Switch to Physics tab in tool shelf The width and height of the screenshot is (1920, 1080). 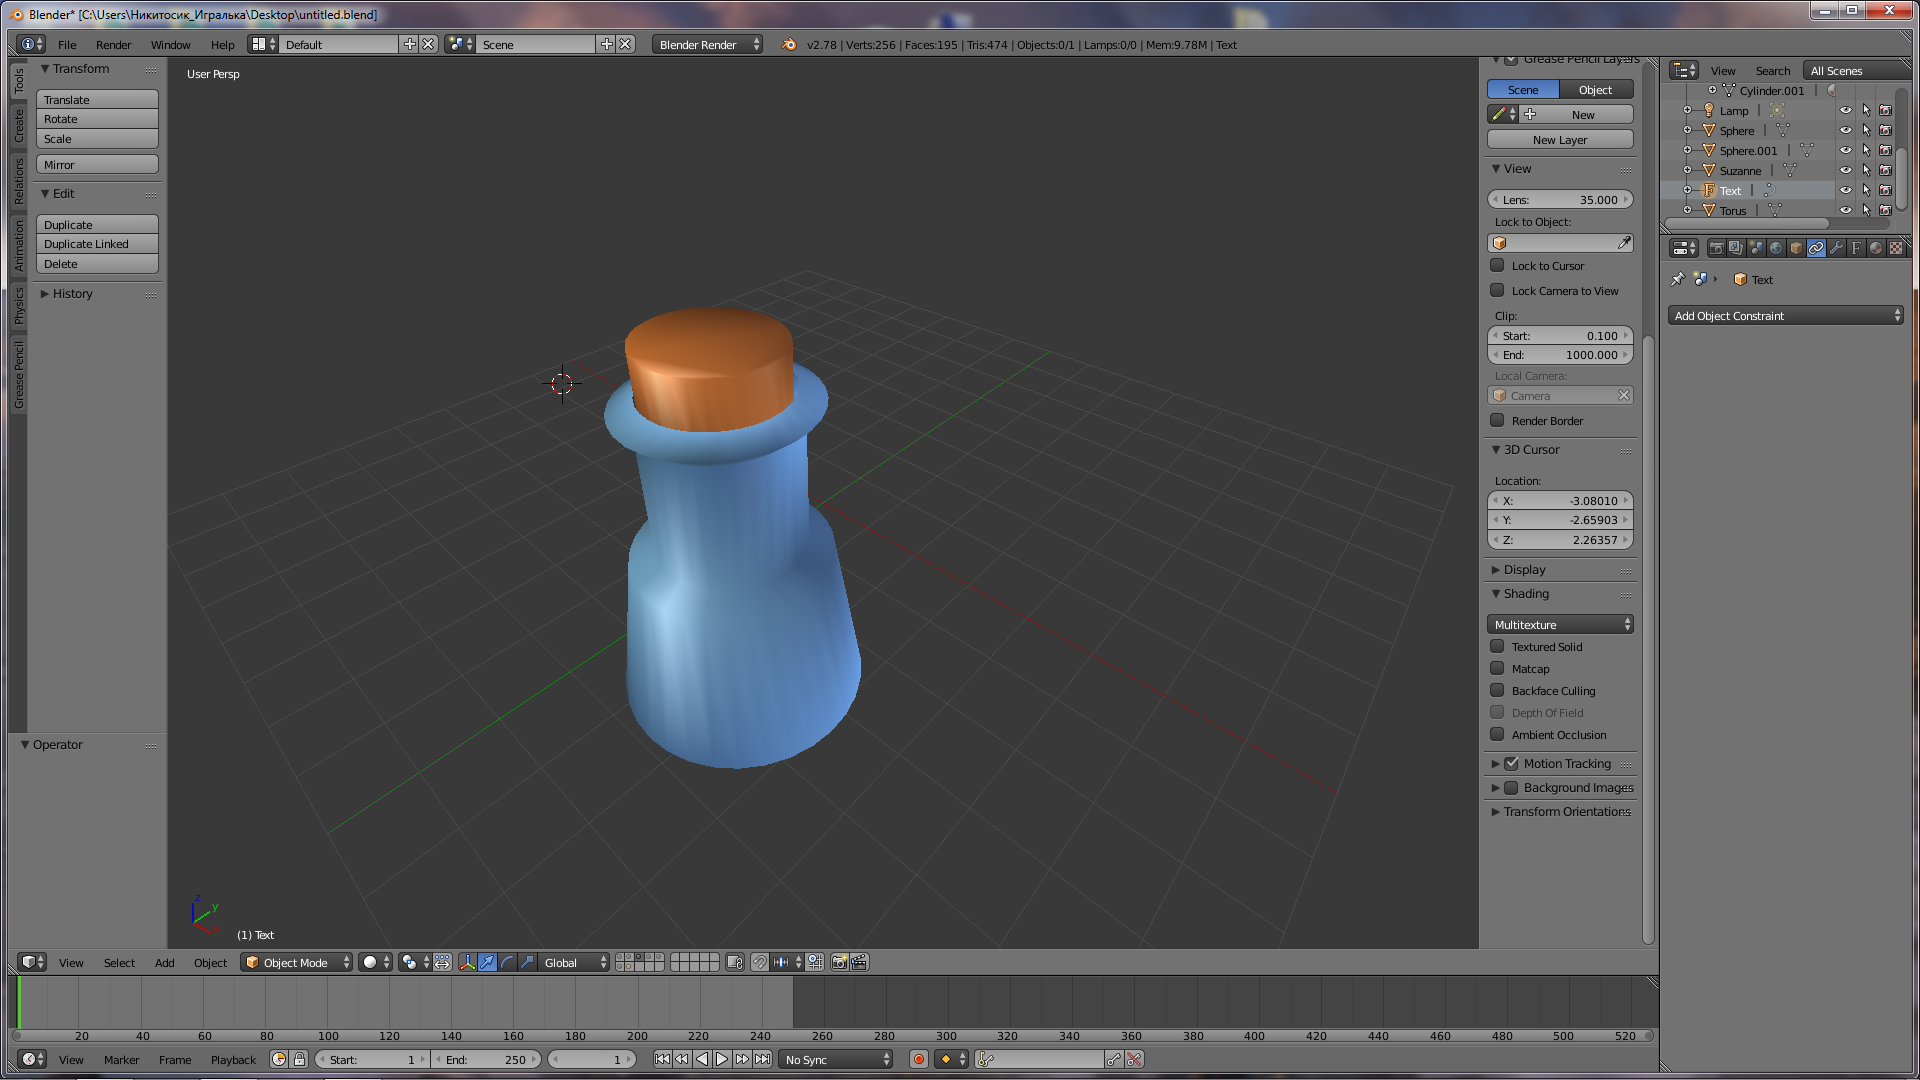click(18, 306)
